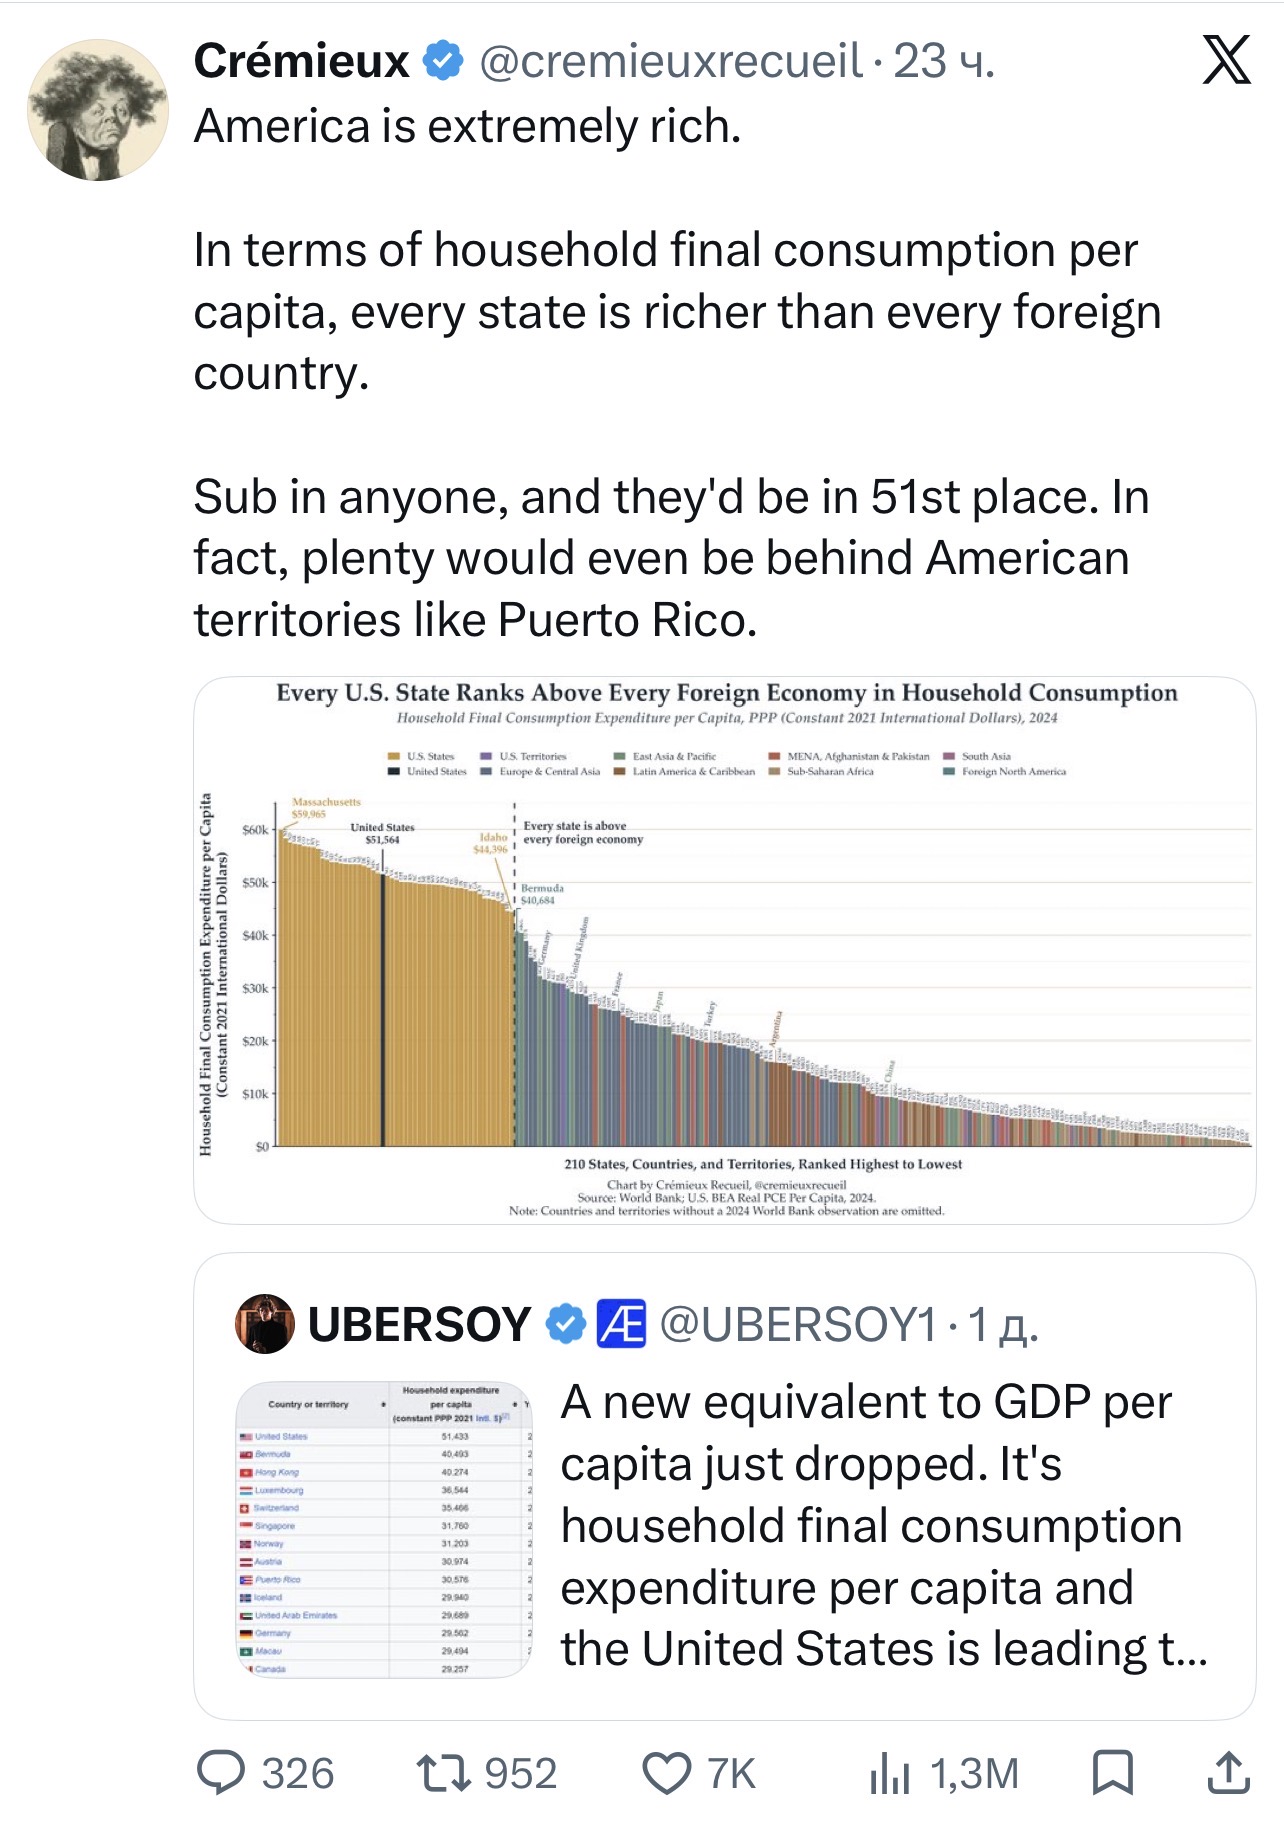Like the tweet with the heart icon
The height and width of the screenshot is (1823, 1284).
(x=666, y=1774)
